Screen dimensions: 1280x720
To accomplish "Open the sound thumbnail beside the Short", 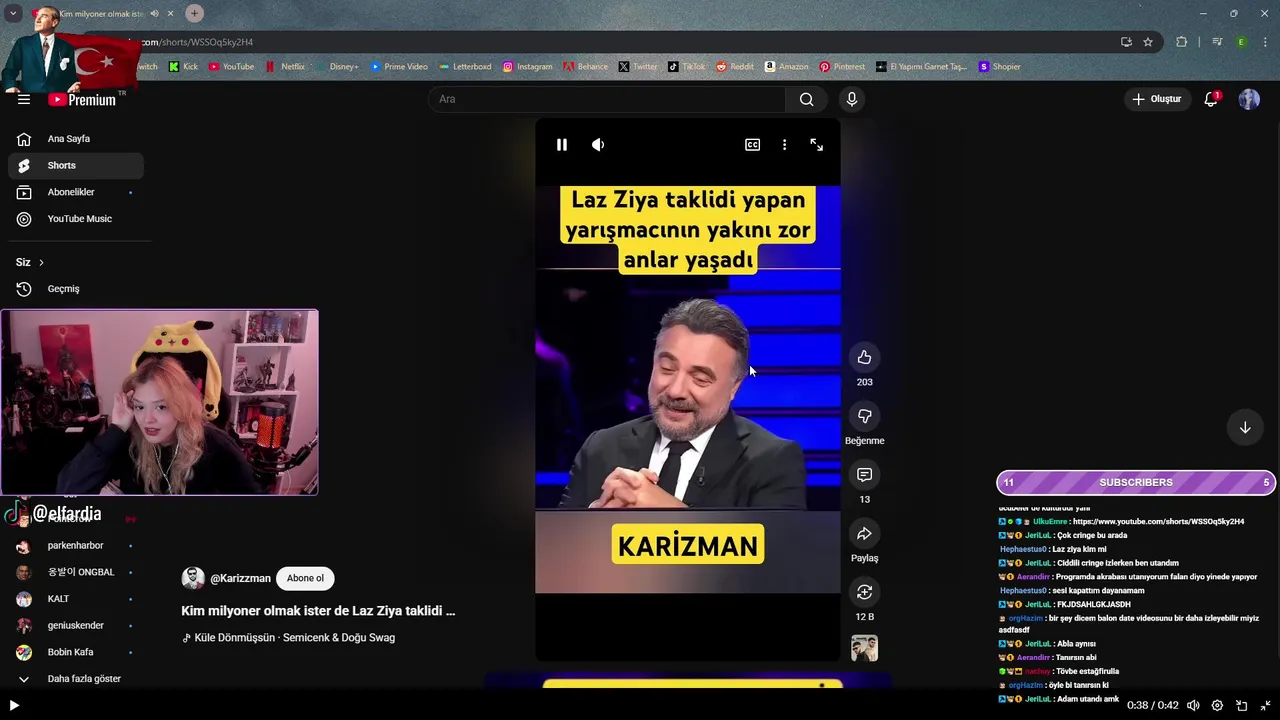I will point(865,648).
